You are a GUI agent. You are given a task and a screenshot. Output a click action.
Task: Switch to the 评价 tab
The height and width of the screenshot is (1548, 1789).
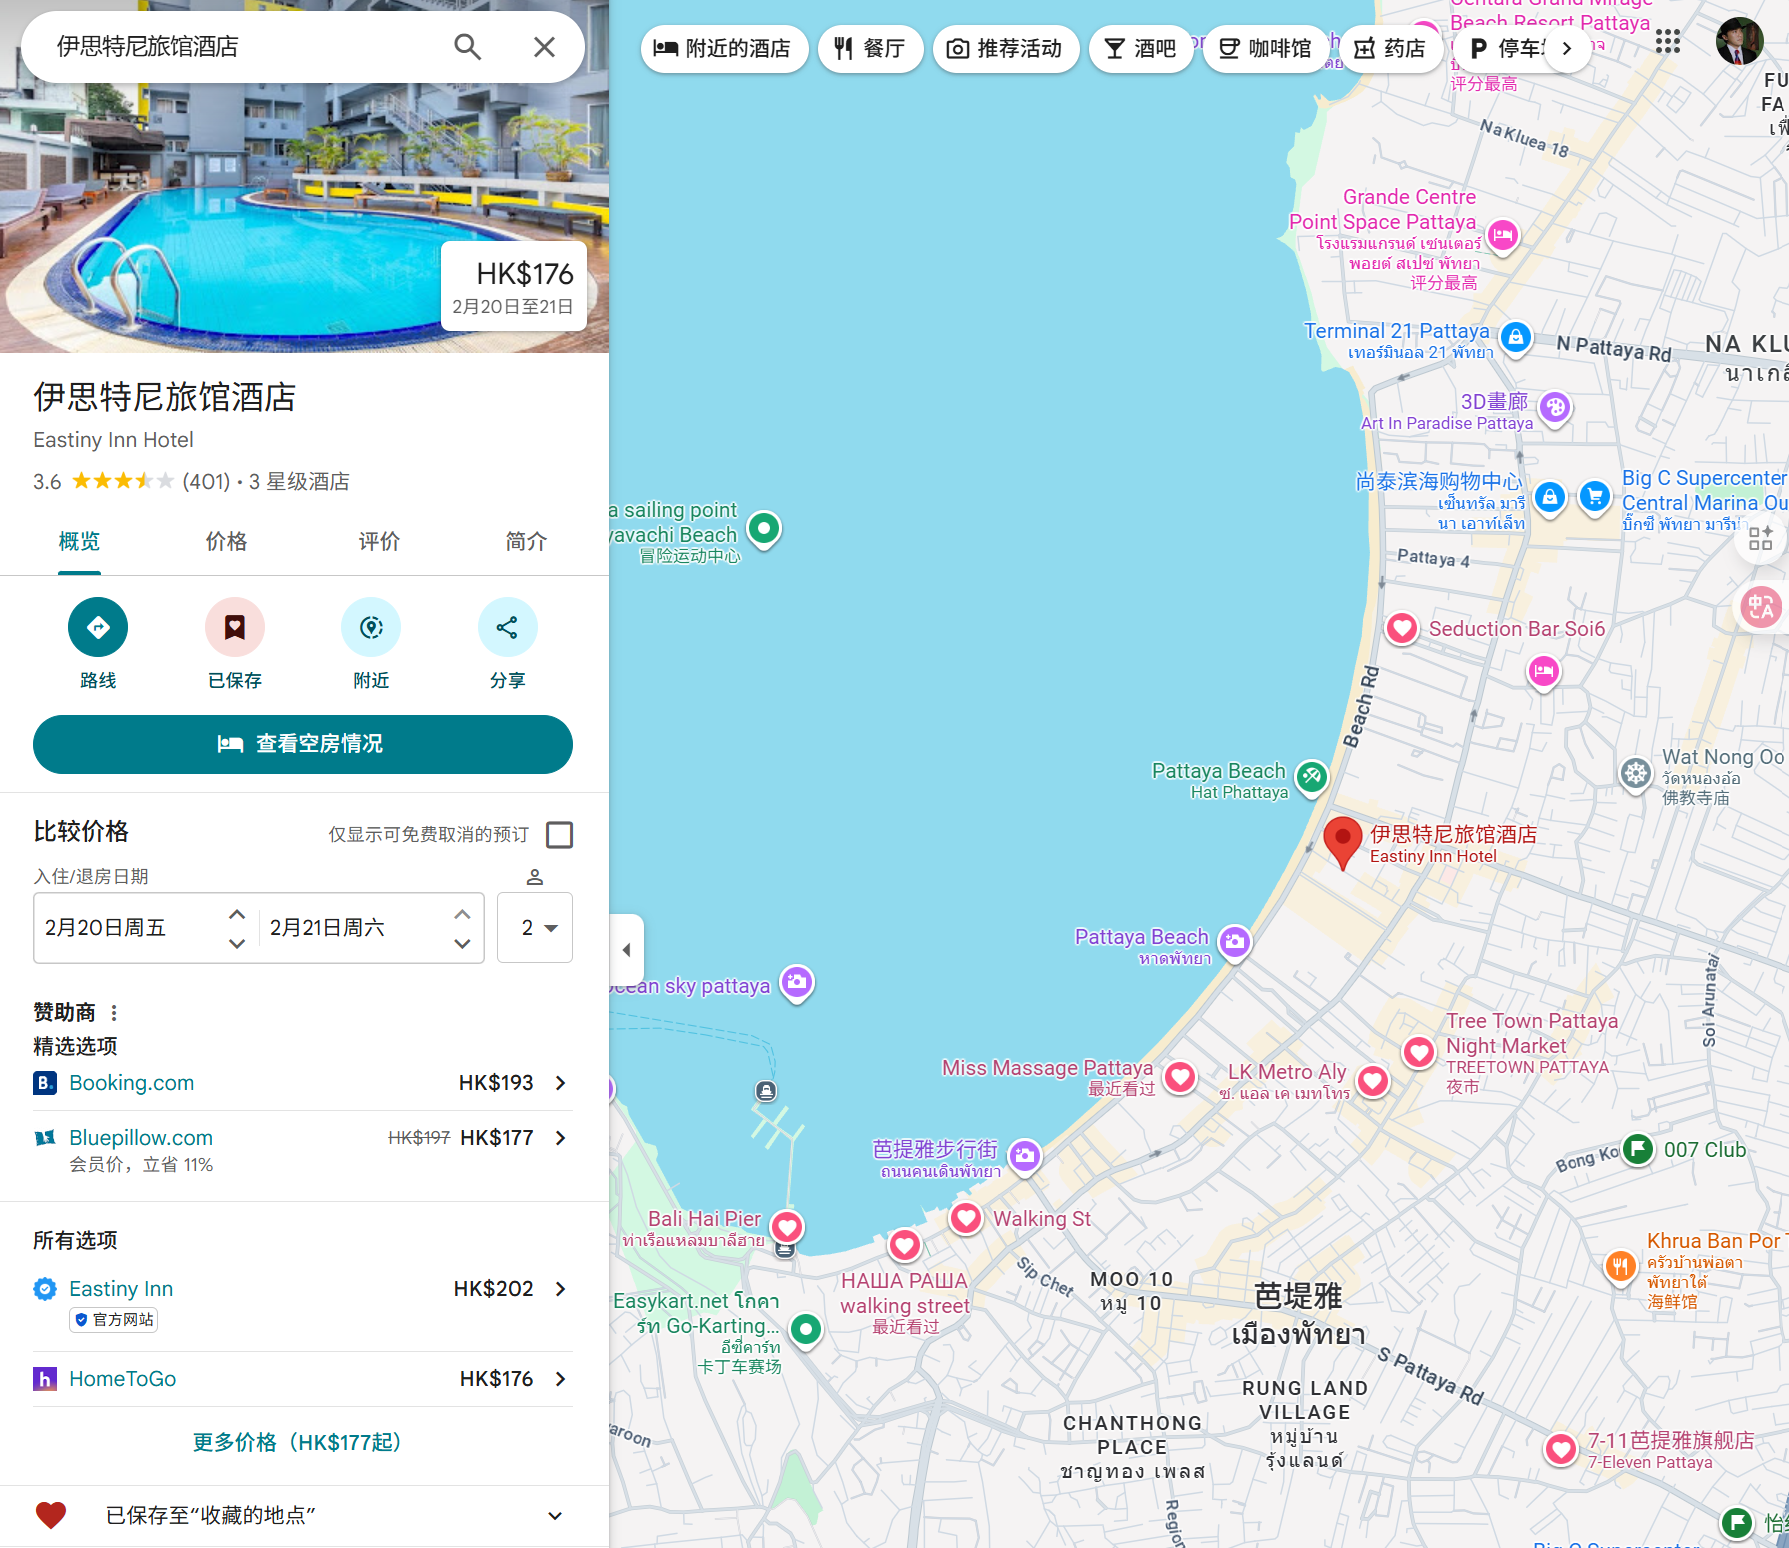pyautogui.click(x=379, y=541)
